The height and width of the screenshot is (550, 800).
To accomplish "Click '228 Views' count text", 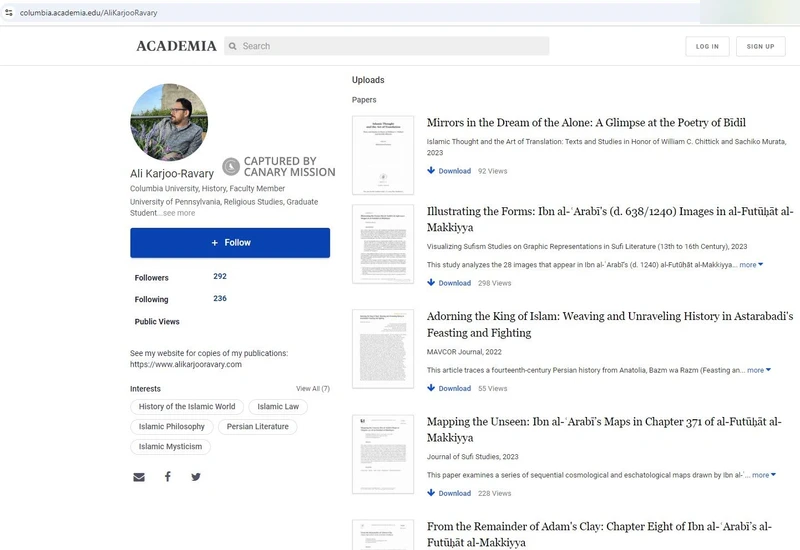I will point(494,493).
